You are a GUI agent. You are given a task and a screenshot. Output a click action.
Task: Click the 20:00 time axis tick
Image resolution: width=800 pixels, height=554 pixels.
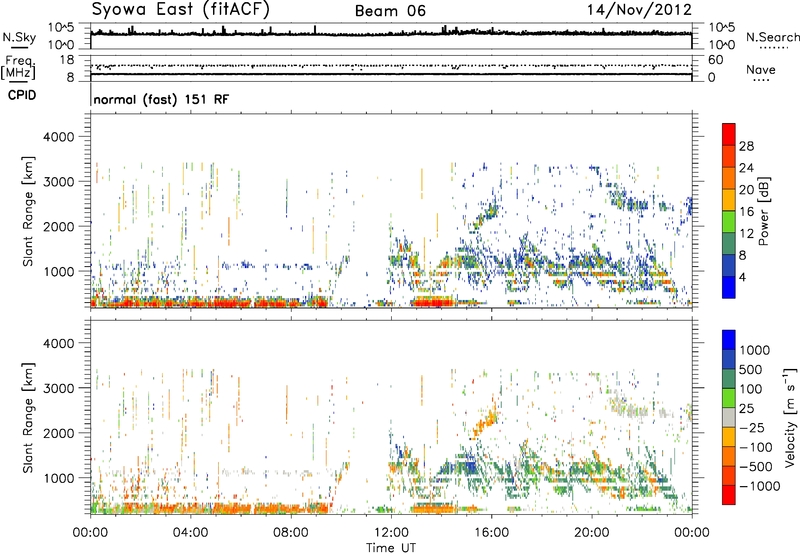click(591, 532)
